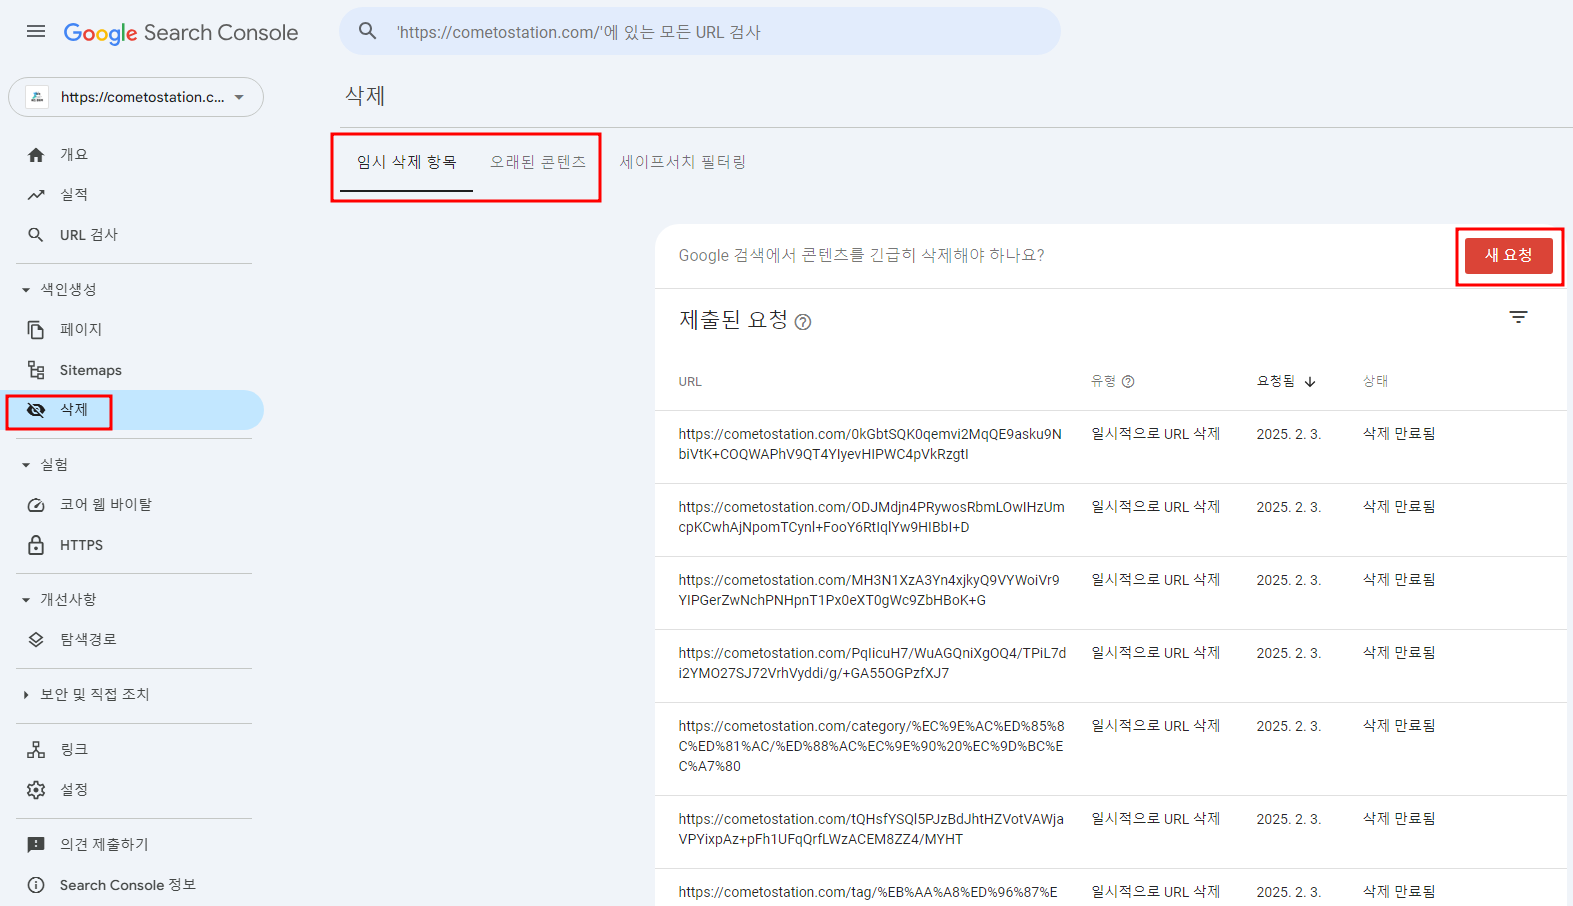Select request row with category URL
Screen dimensions: 1573x906
[1110, 749]
